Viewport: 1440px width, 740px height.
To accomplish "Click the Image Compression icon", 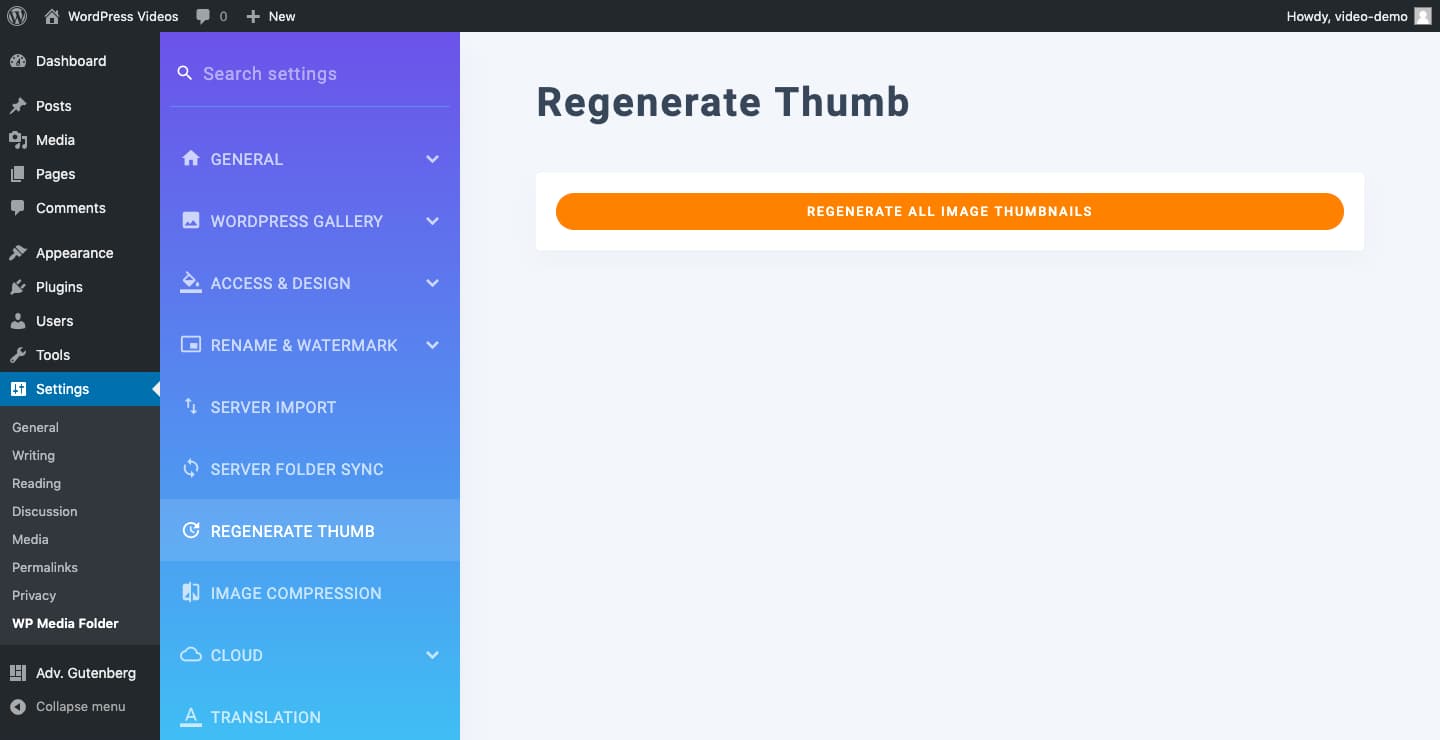I will (x=190, y=593).
